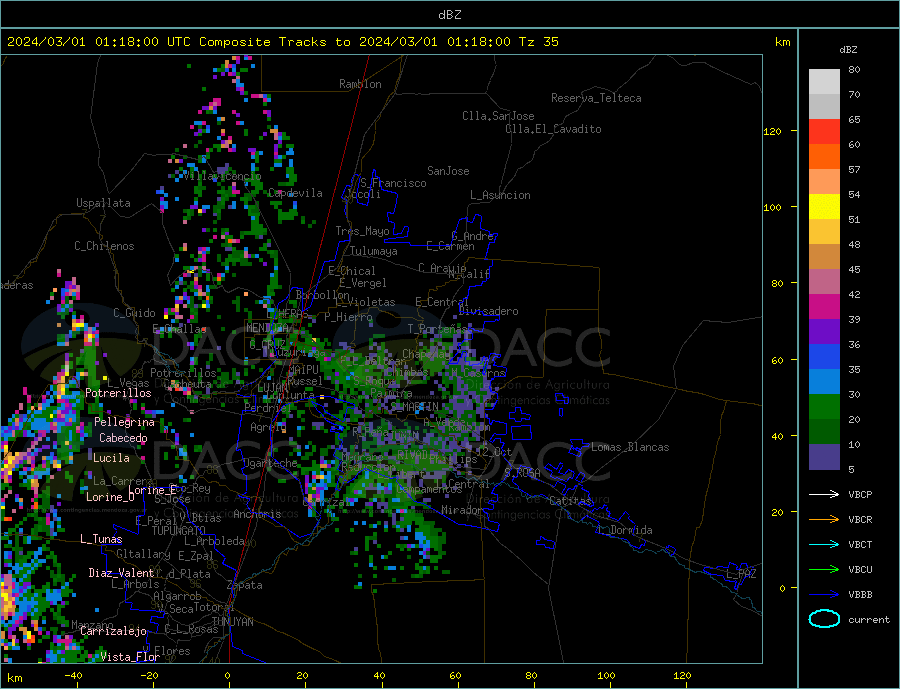This screenshot has width=900, height=689.
Task: Pick the slate purple bottom legend swatch
Action: (824, 457)
